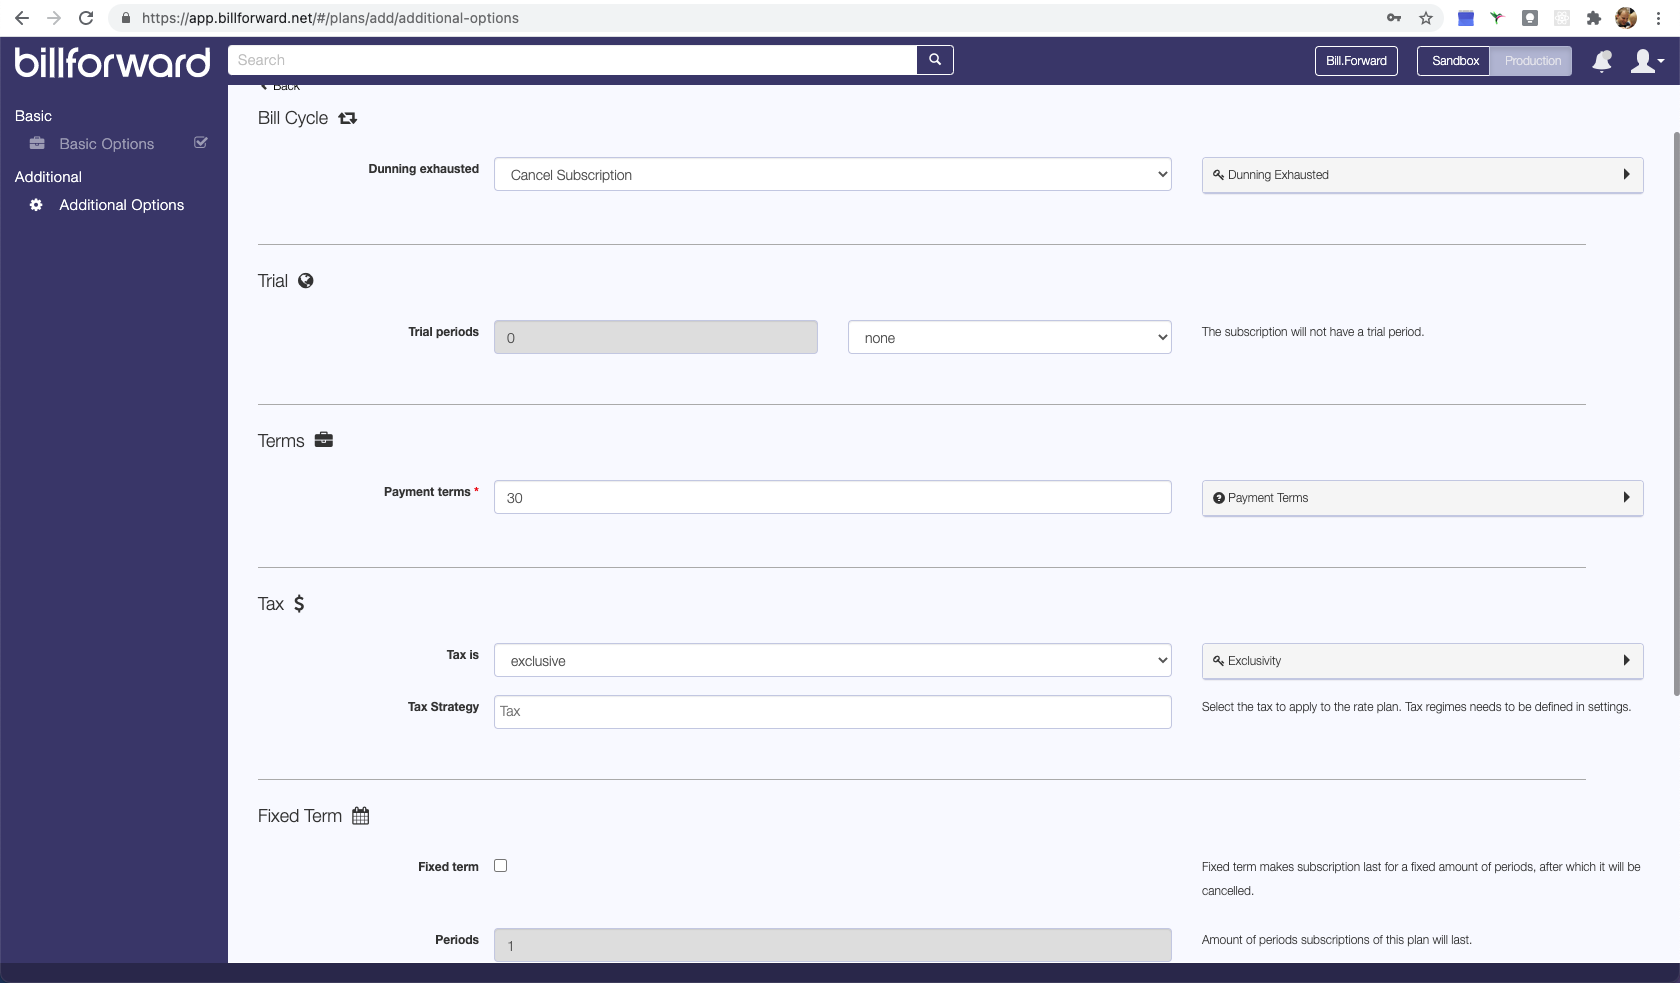This screenshot has height=983, width=1680.
Task: Open the Tax is dropdown showing exclusive
Action: [833, 660]
